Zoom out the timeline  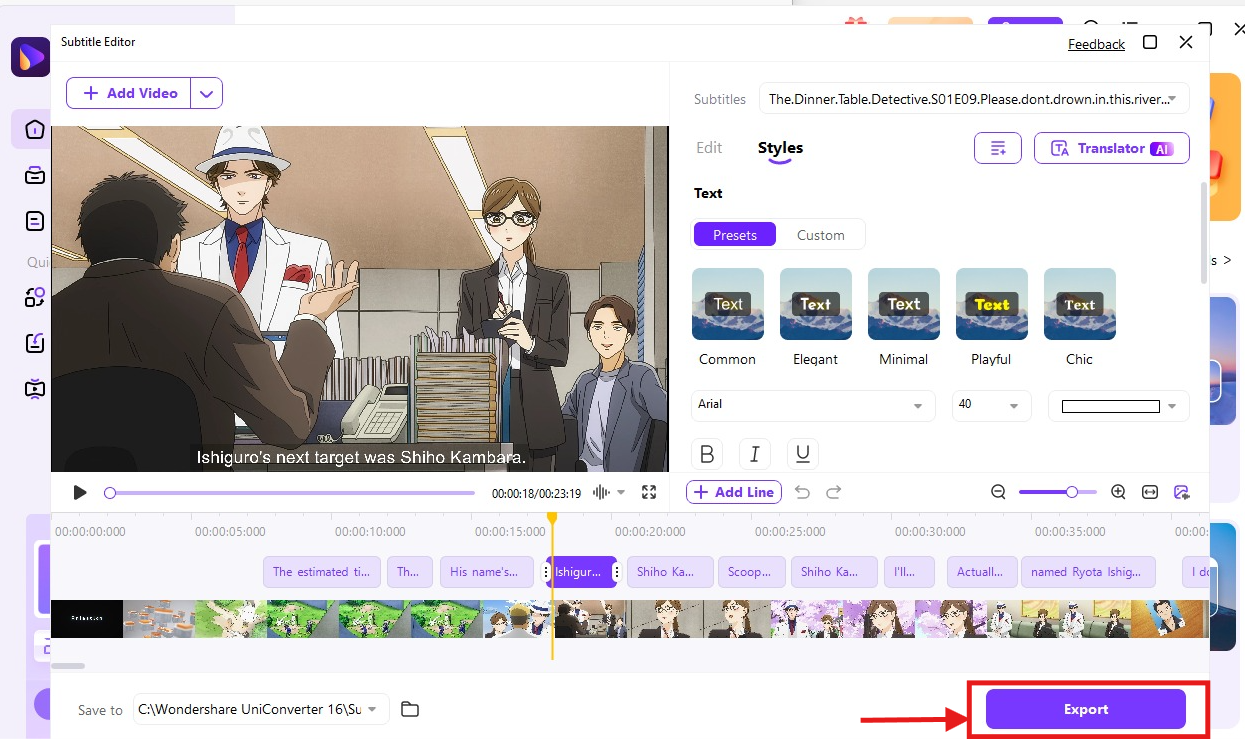pos(998,492)
